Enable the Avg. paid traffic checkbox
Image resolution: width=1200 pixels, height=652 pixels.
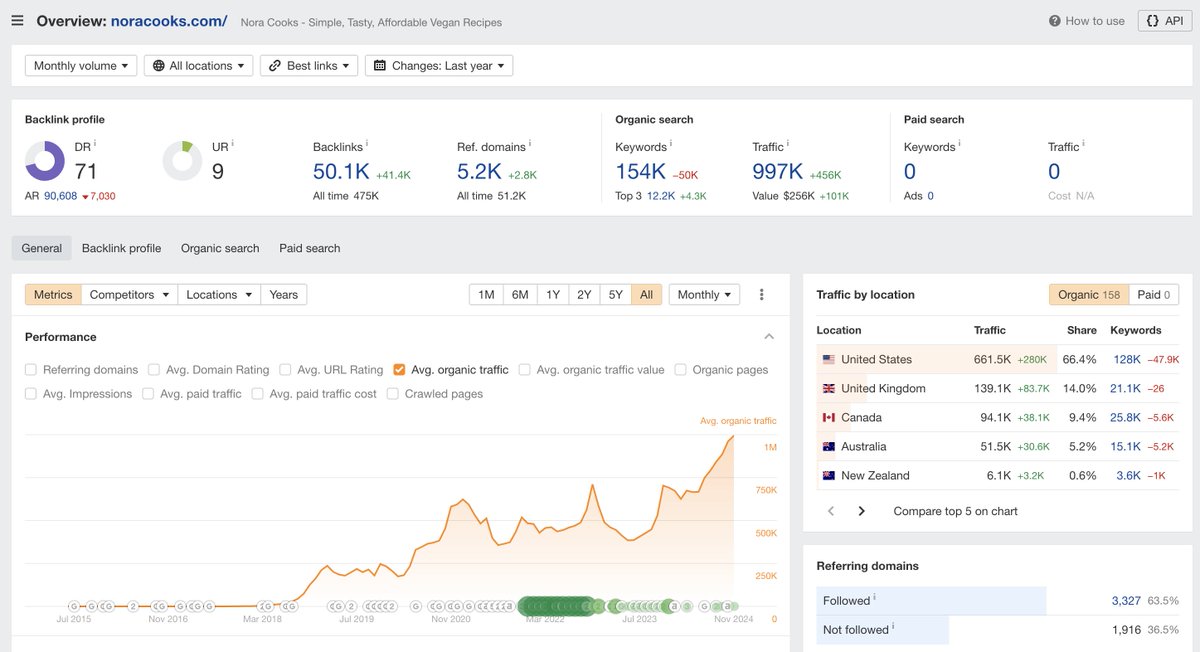(x=148, y=394)
